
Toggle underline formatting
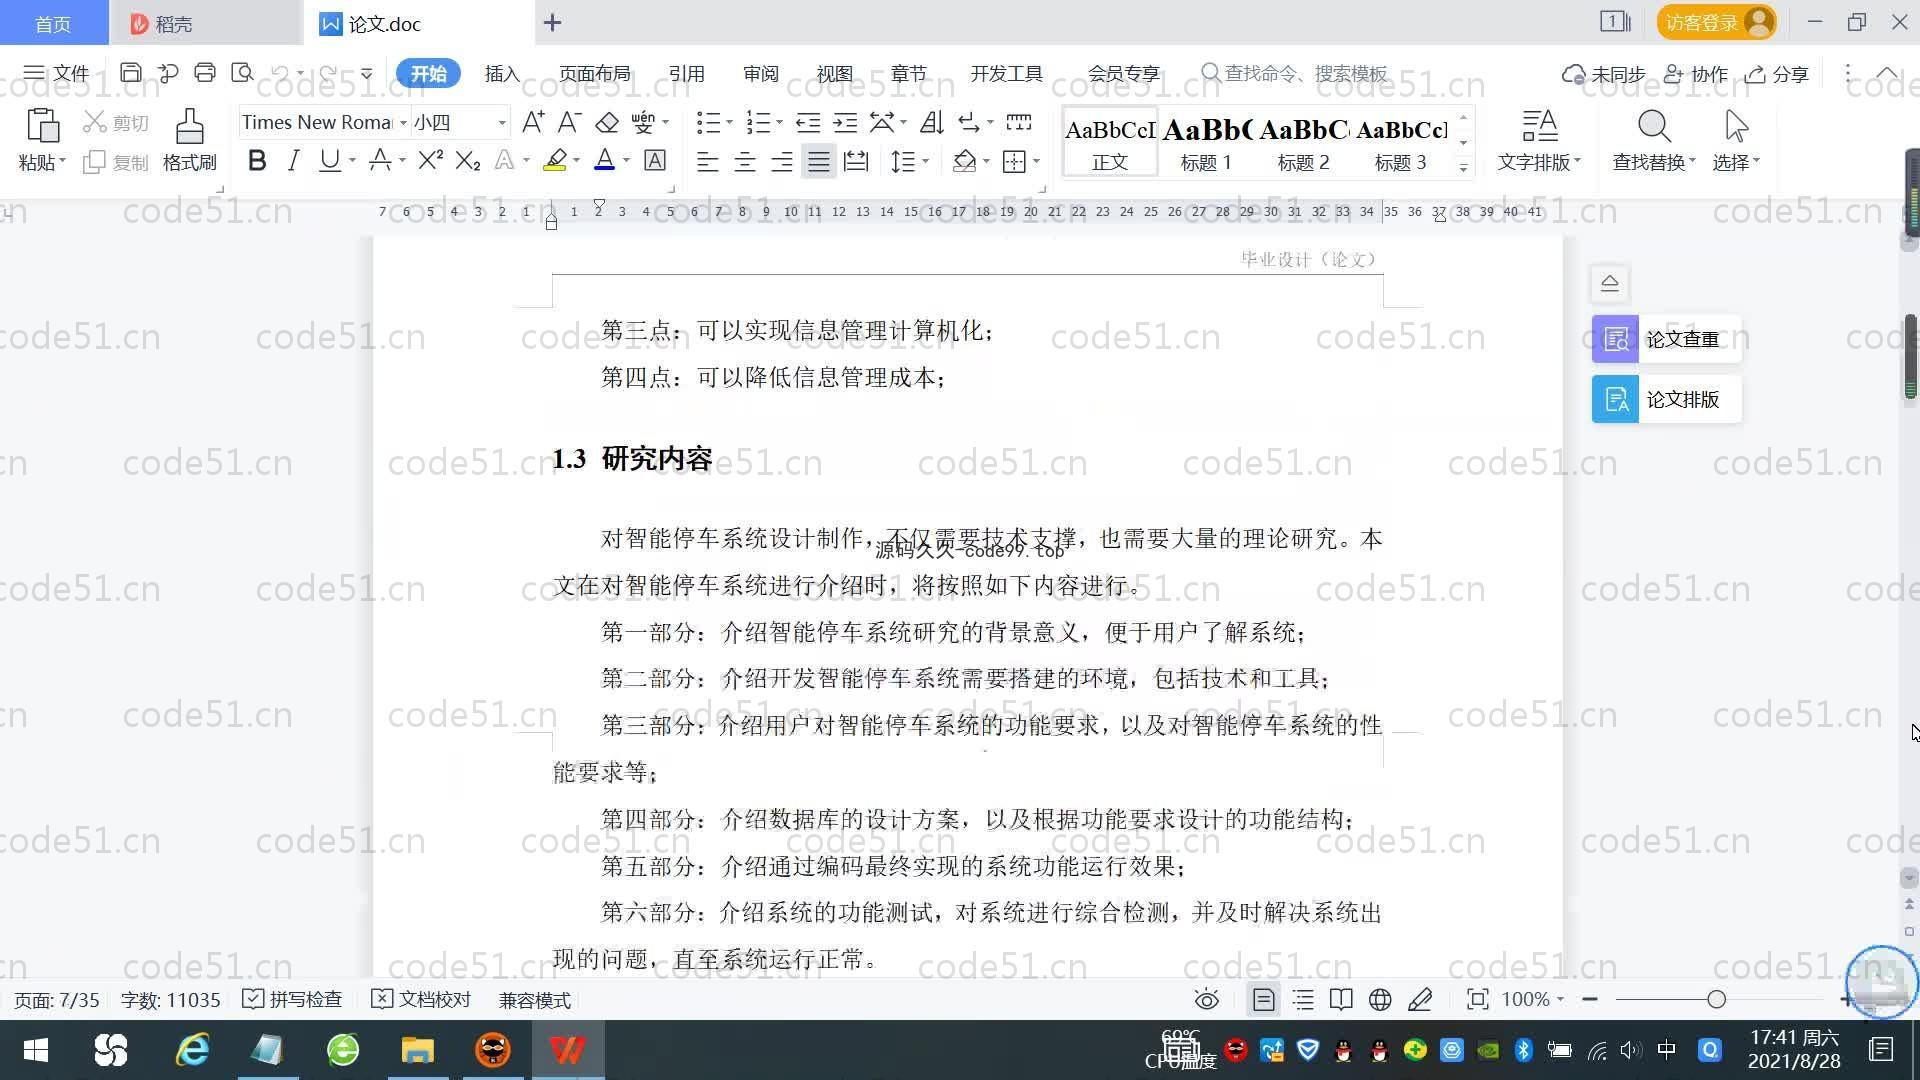[x=329, y=160]
